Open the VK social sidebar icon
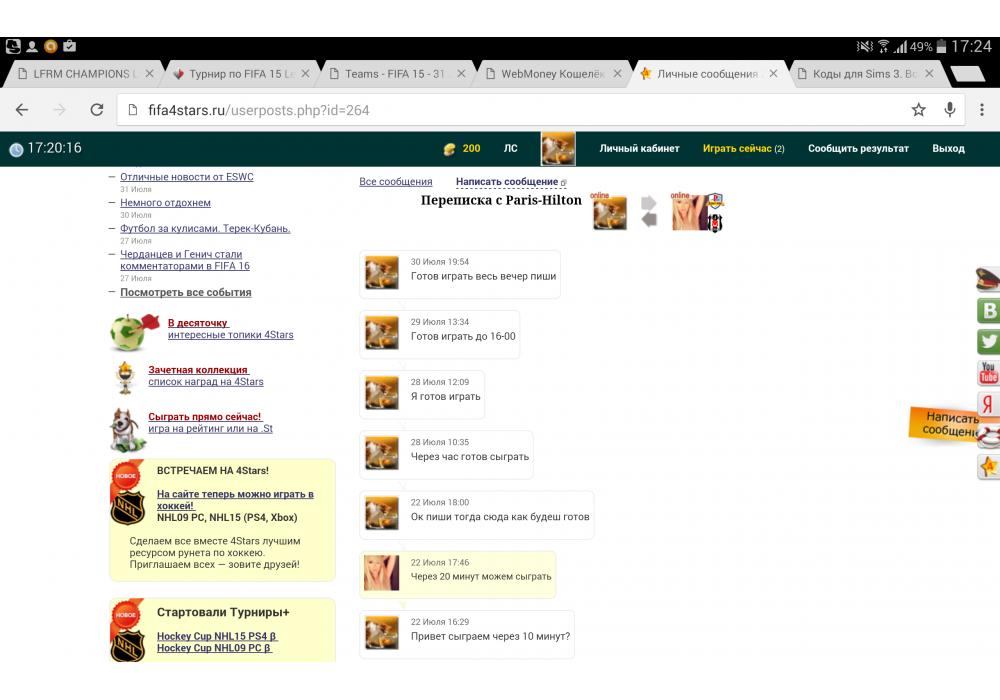The image size is (1000, 700). click(988, 311)
